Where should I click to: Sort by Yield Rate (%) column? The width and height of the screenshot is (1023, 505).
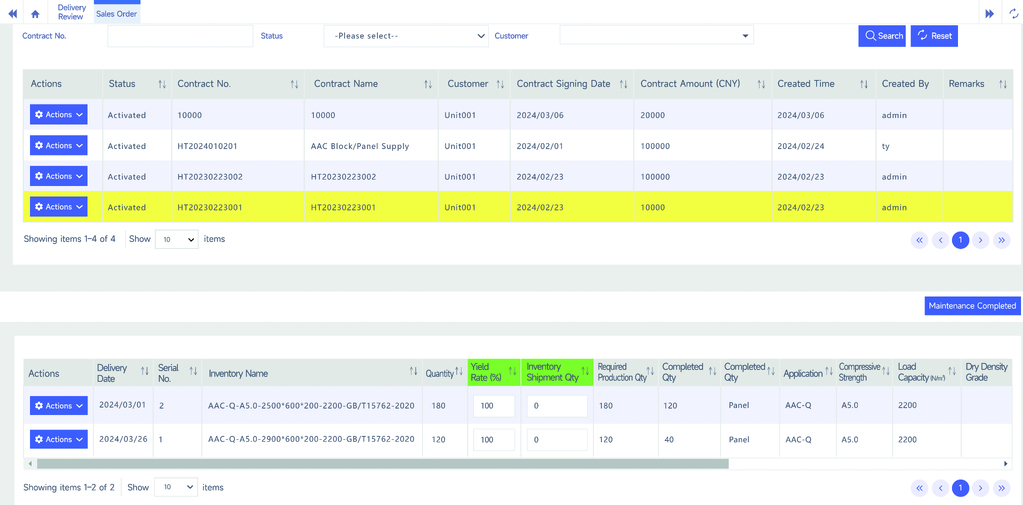click(x=512, y=373)
